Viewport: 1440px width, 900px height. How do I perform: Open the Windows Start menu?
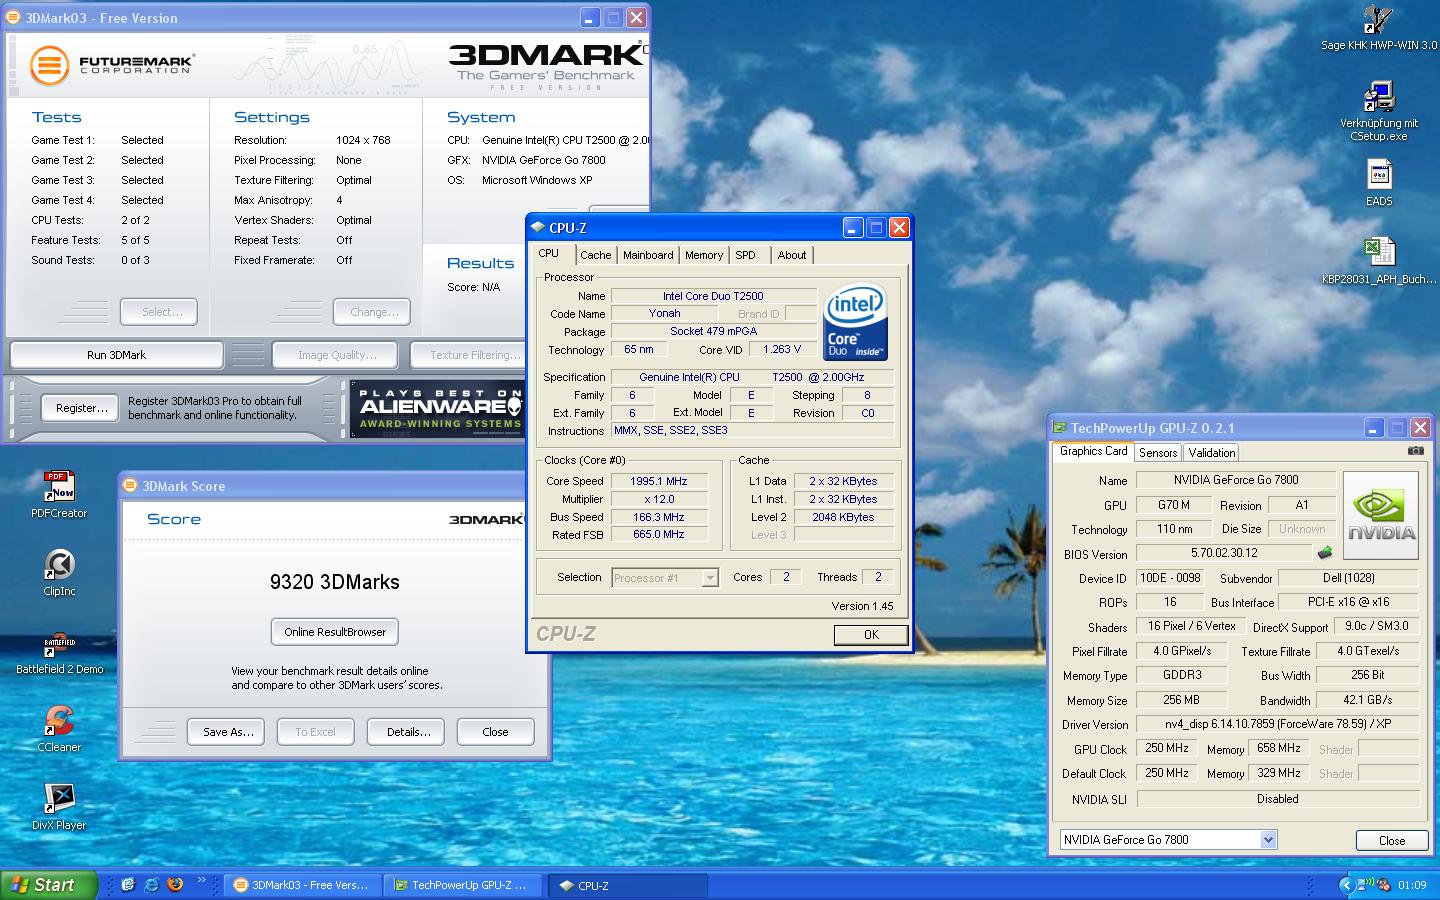(48, 885)
